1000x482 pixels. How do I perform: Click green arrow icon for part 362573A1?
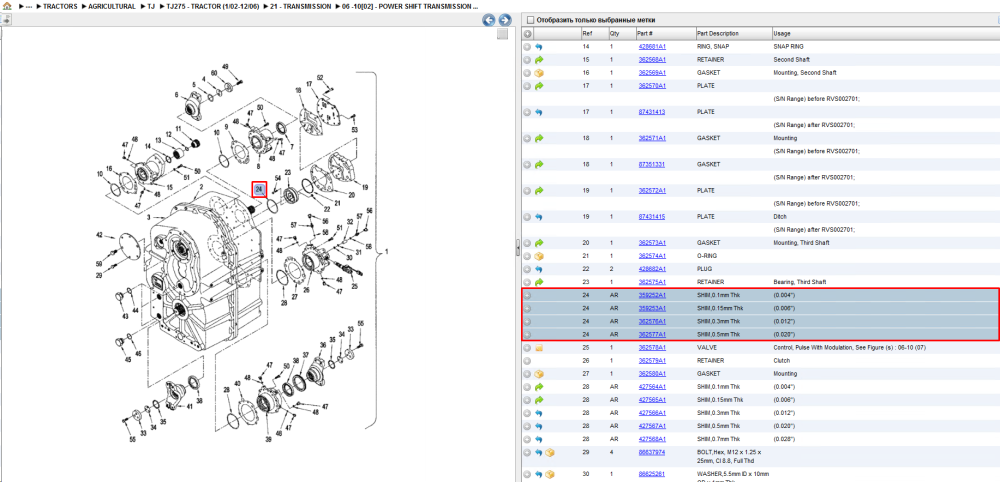tap(538, 243)
